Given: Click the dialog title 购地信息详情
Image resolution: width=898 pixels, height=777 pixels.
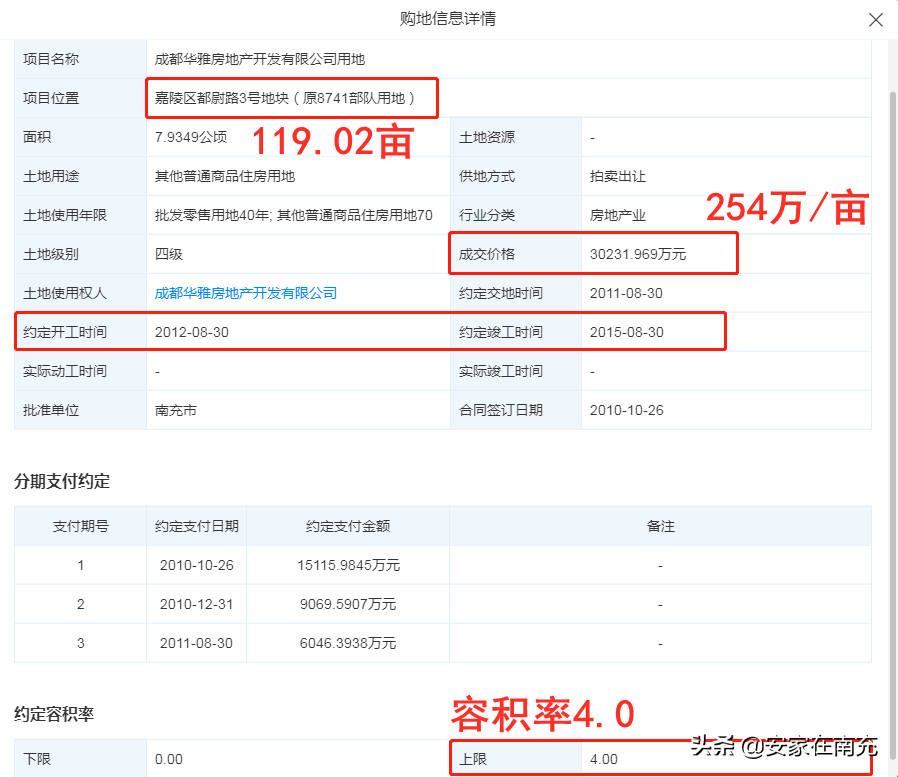Looking at the screenshot, I should pos(448,19).
